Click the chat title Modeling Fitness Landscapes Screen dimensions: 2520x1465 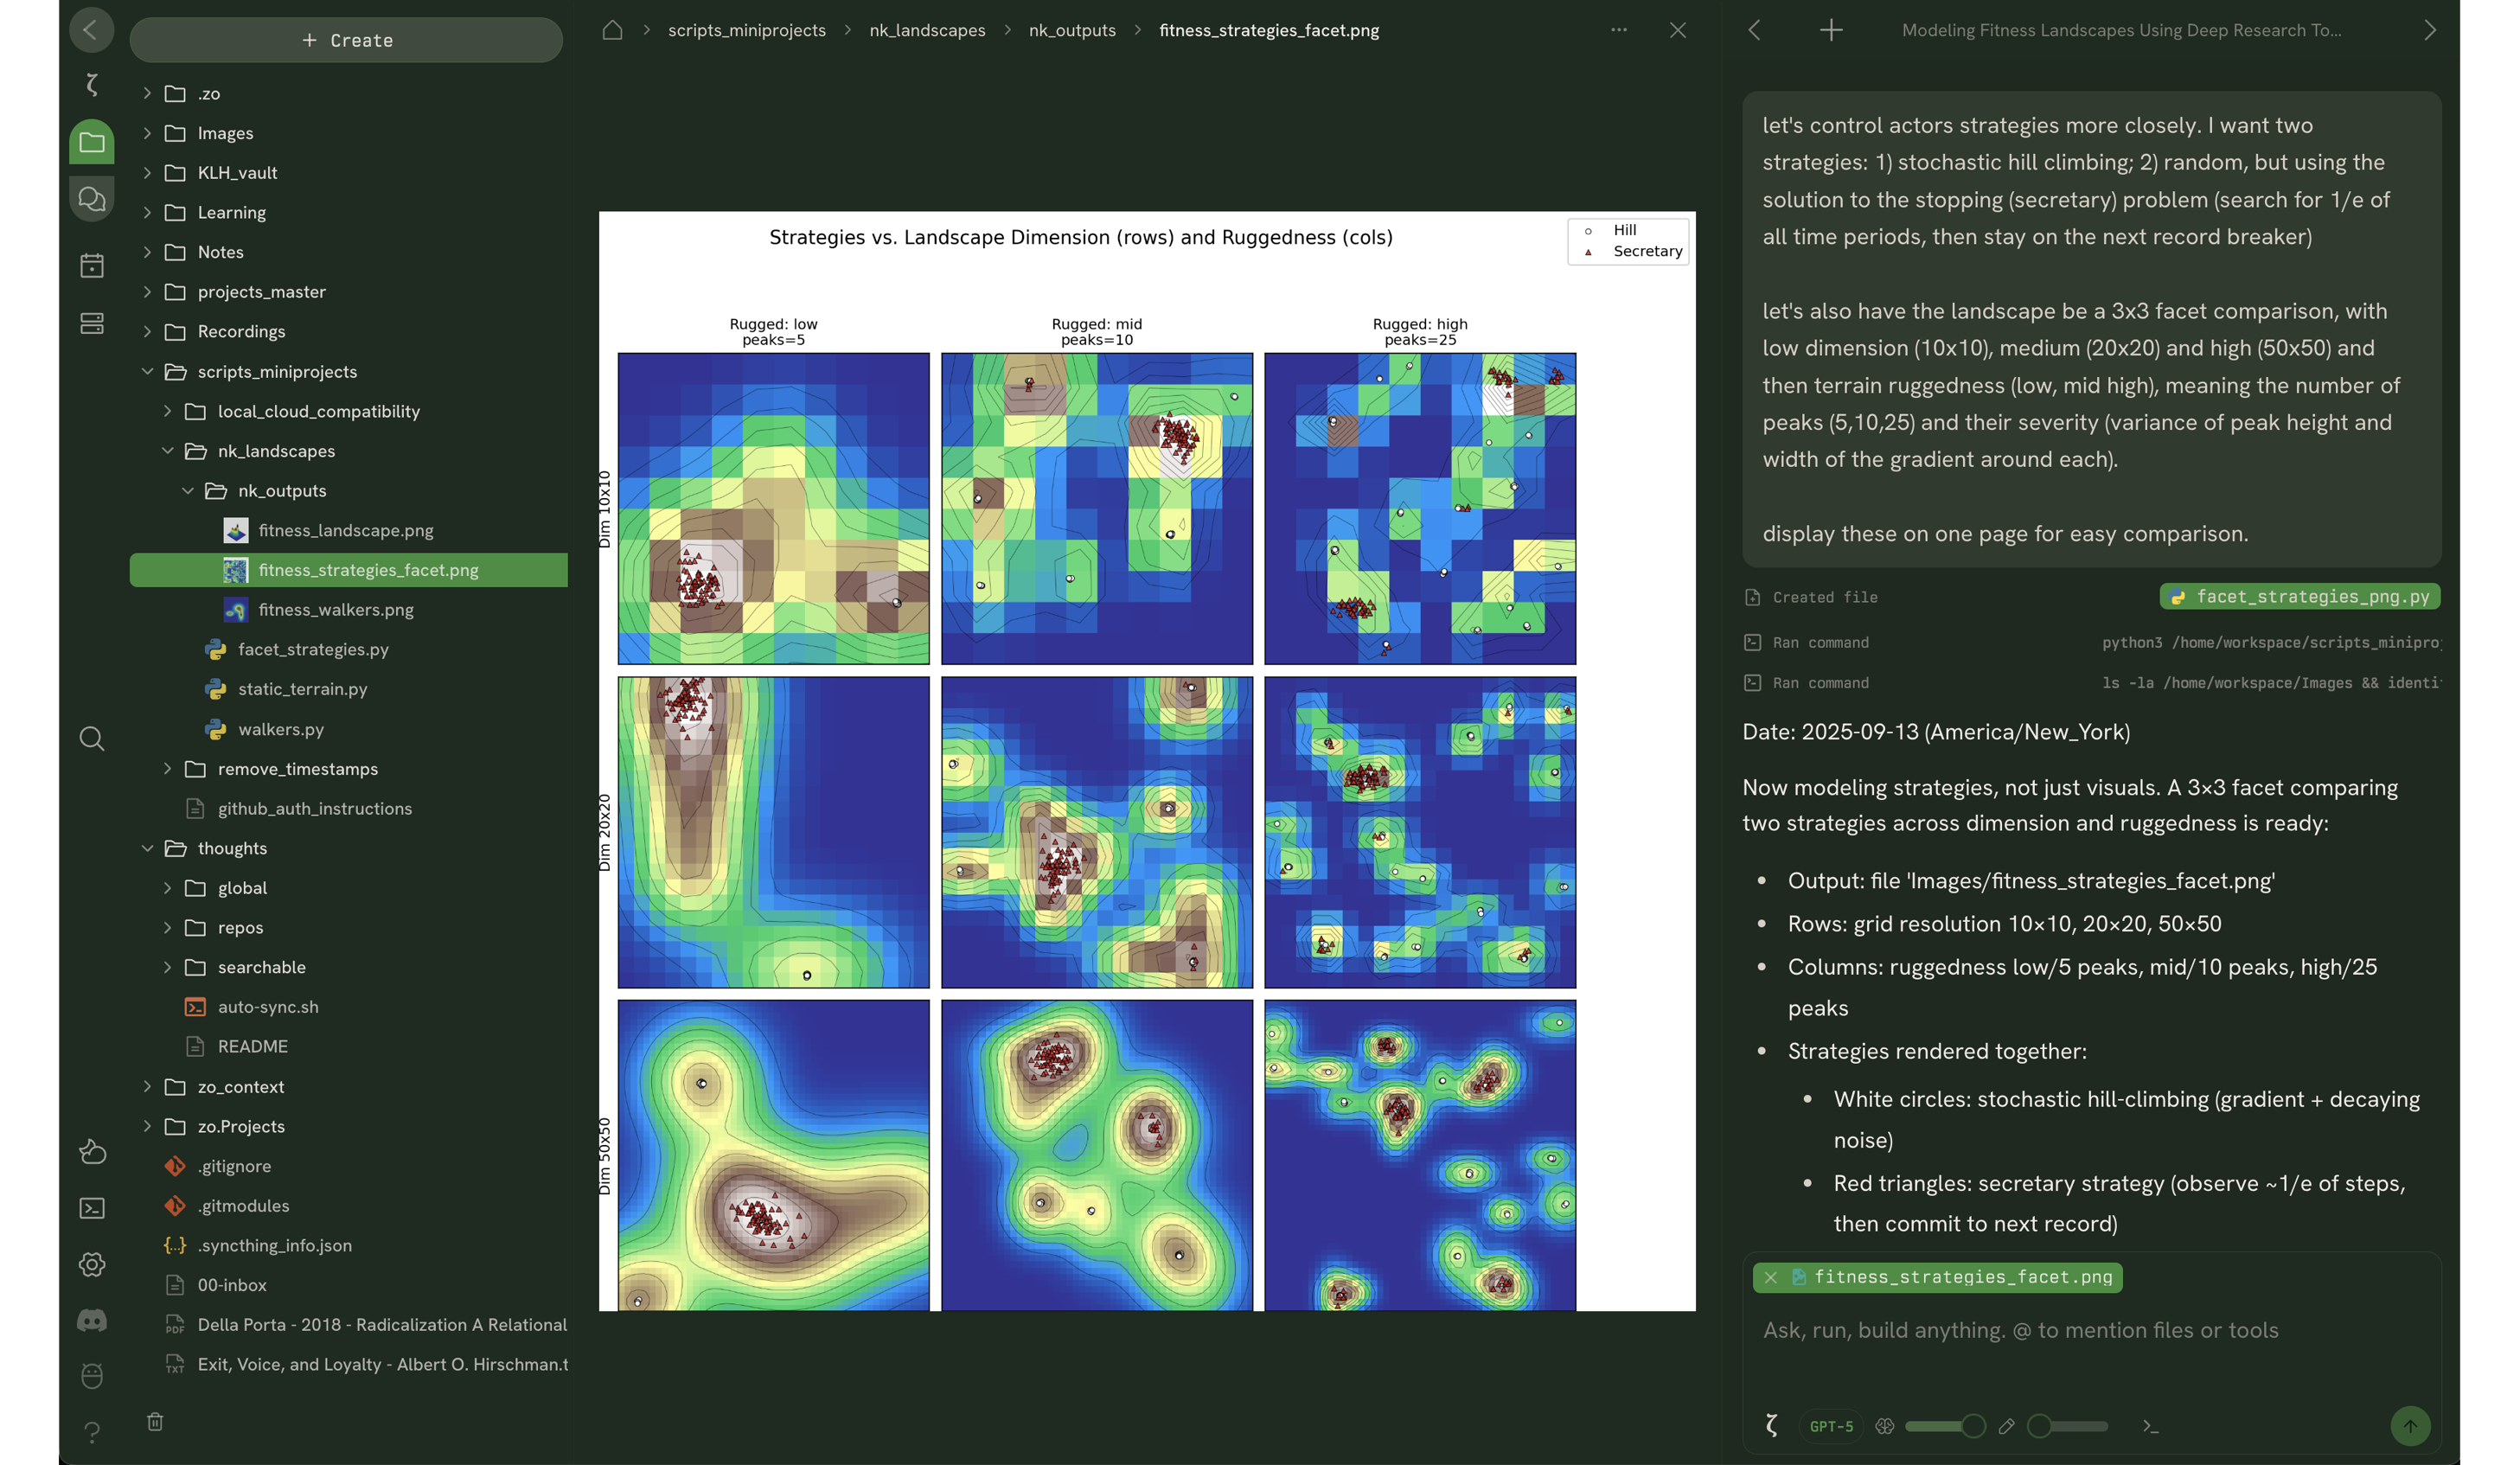[2121, 30]
